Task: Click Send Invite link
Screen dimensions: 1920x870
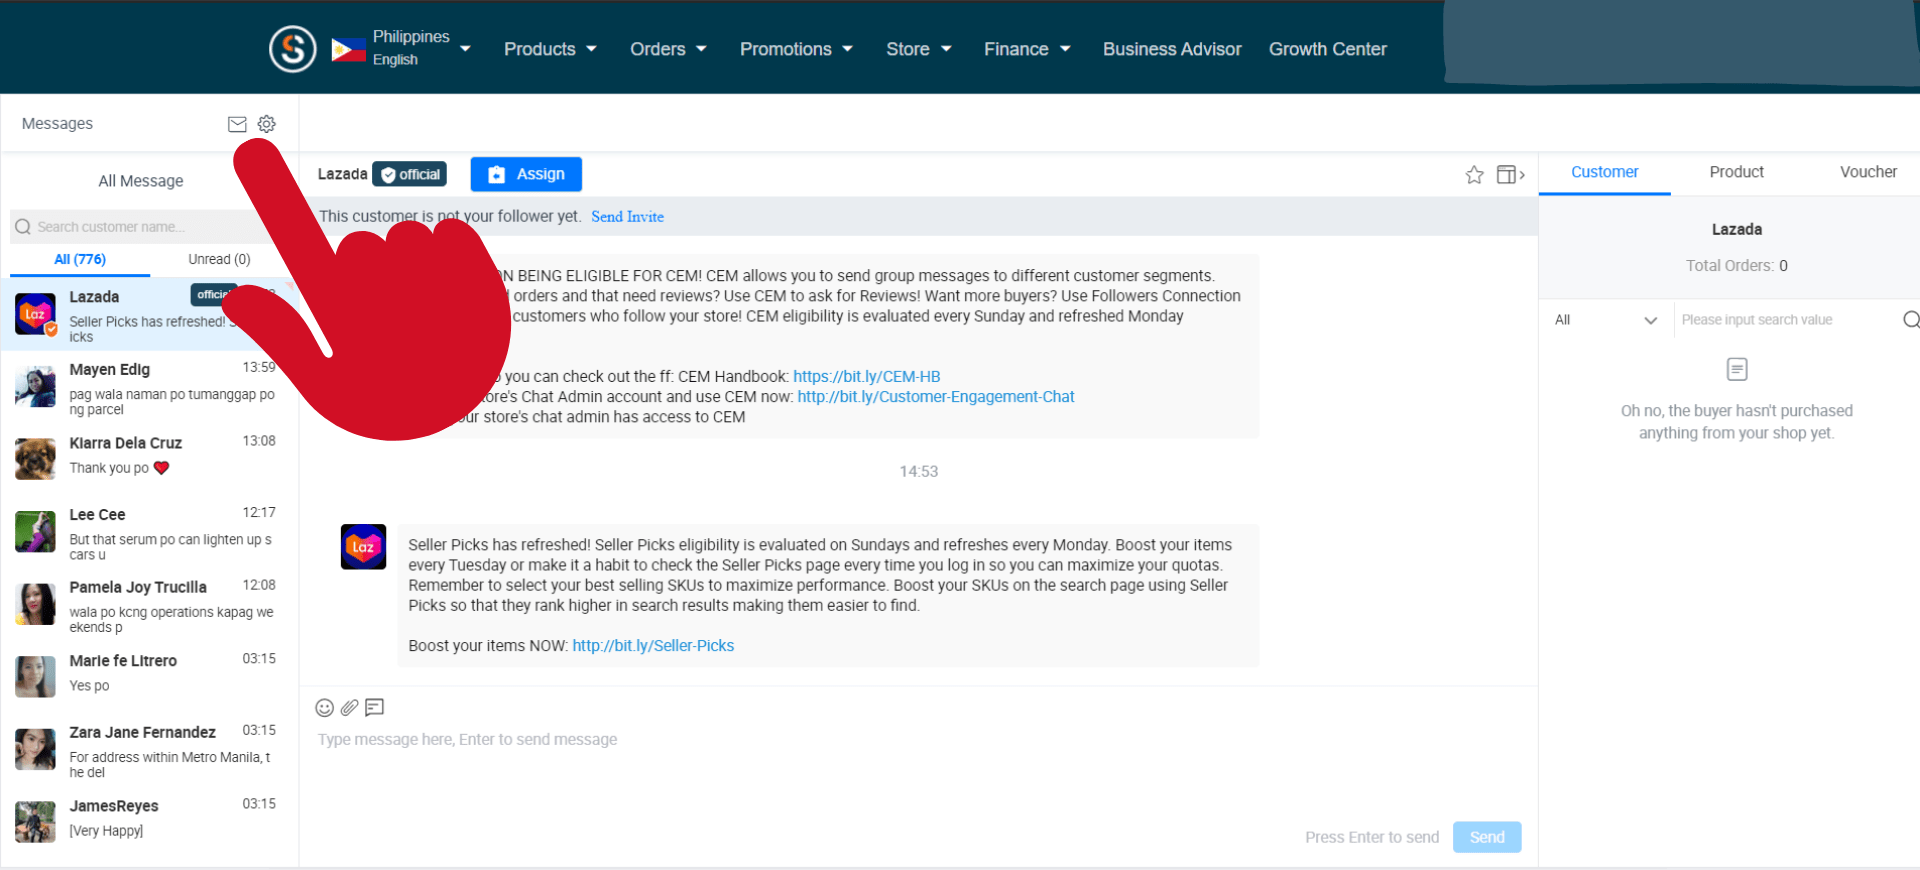Action: 627,217
